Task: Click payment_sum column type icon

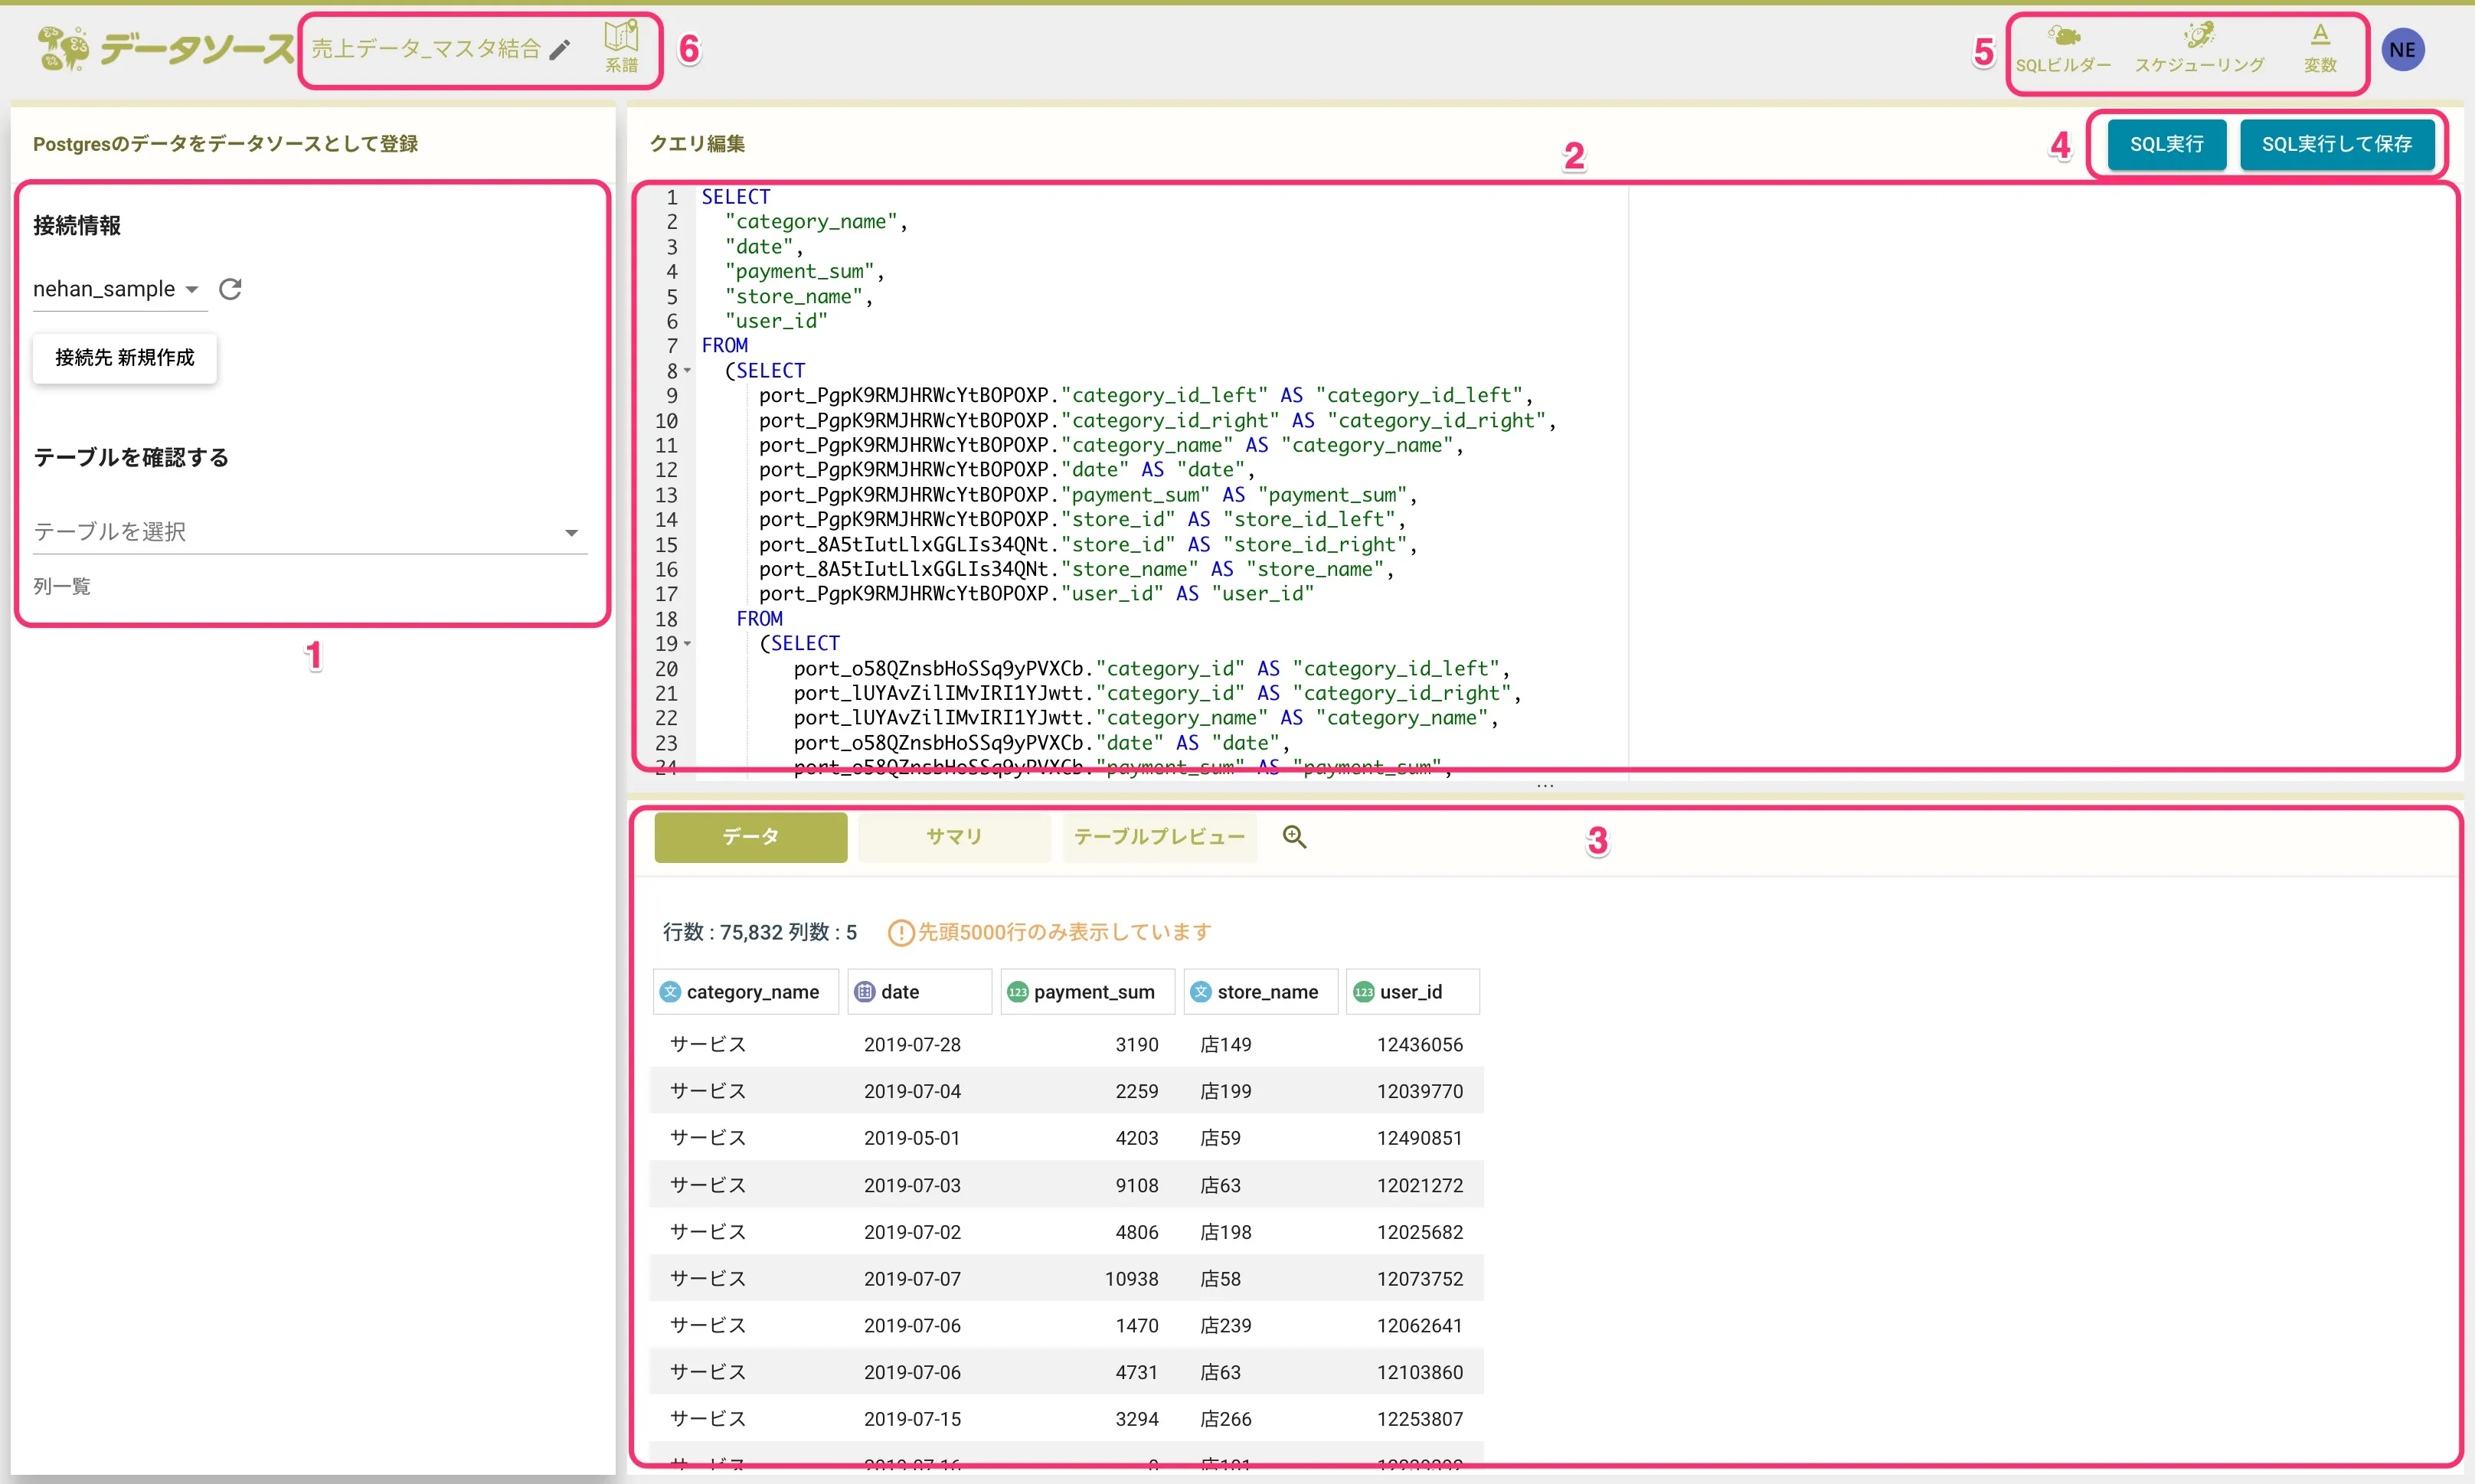Action: (1018, 992)
